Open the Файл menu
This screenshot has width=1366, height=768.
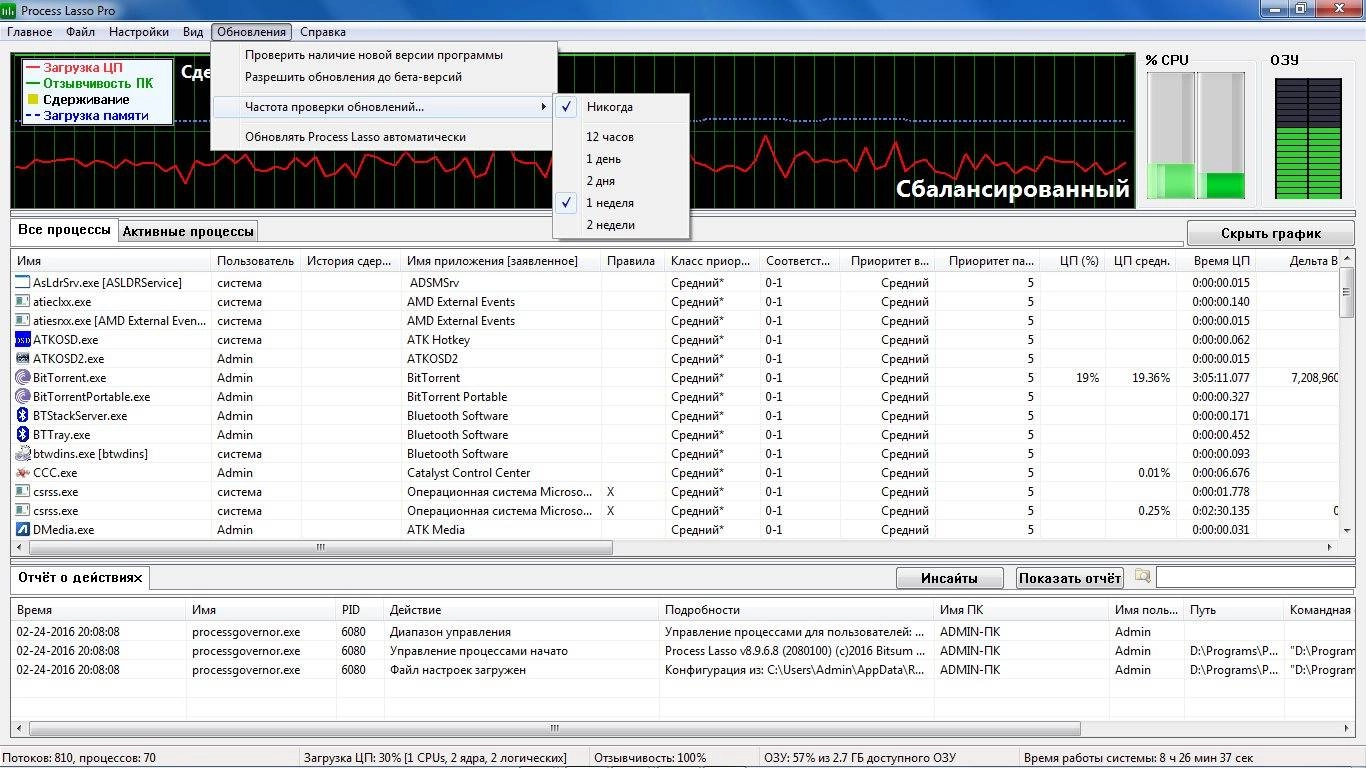81,32
